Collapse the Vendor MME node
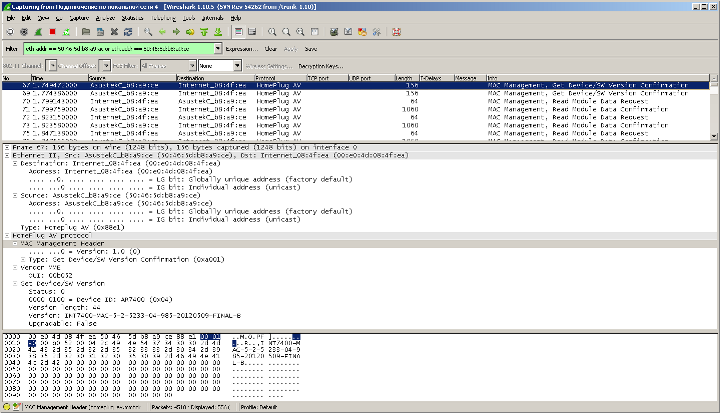Screen dimensions: 720x413 click(15, 267)
